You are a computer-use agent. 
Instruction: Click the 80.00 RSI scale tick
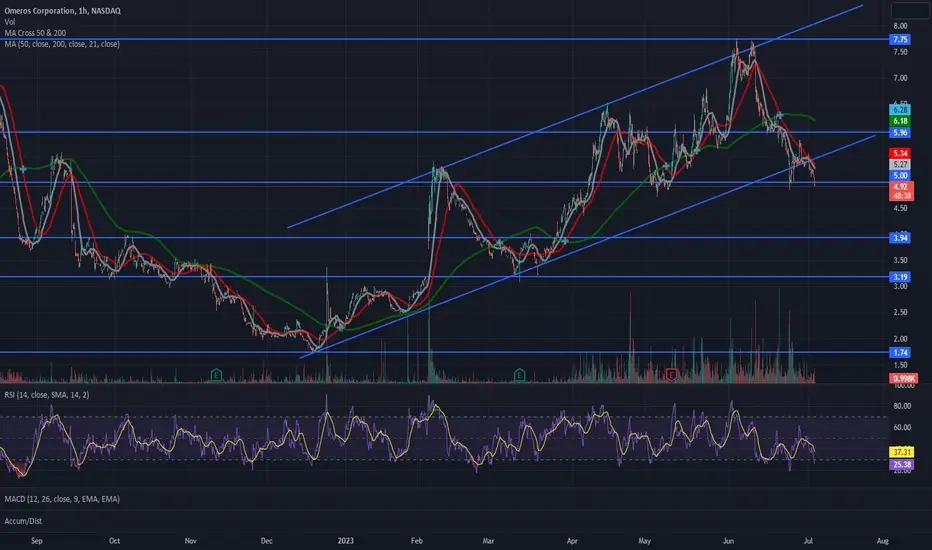tap(902, 406)
